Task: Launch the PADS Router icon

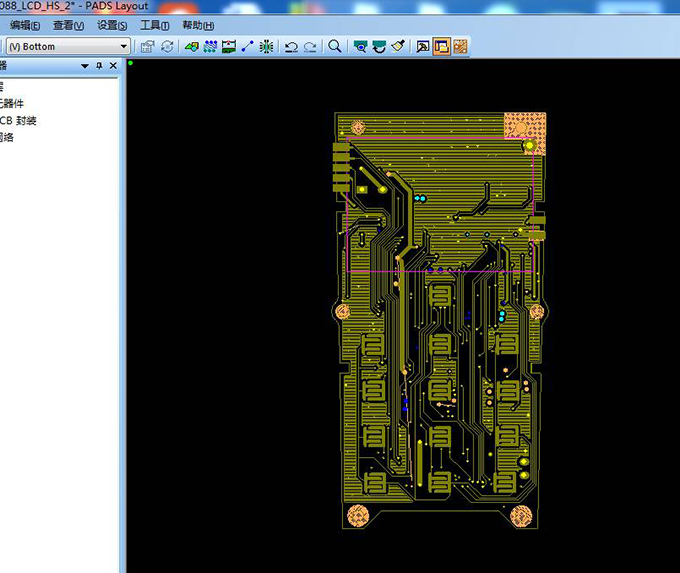Action: pyautogui.click(x=460, y=46)
